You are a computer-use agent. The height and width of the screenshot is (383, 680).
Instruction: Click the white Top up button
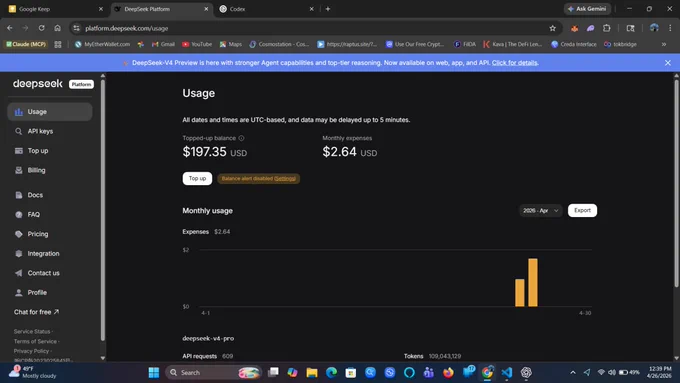click(x=197, y=178)
